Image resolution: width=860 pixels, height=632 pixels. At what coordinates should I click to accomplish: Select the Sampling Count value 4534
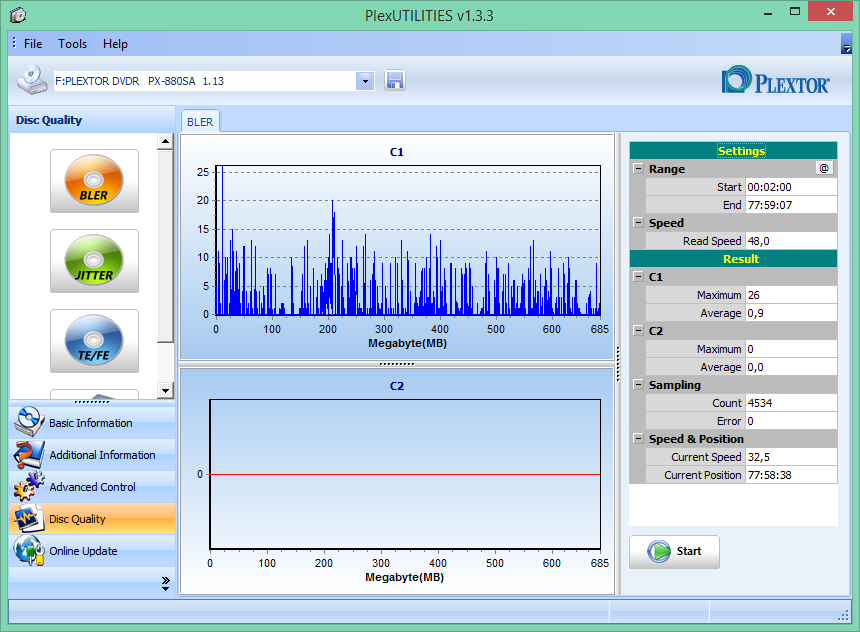pyautogui.click(x=791, y=403)
